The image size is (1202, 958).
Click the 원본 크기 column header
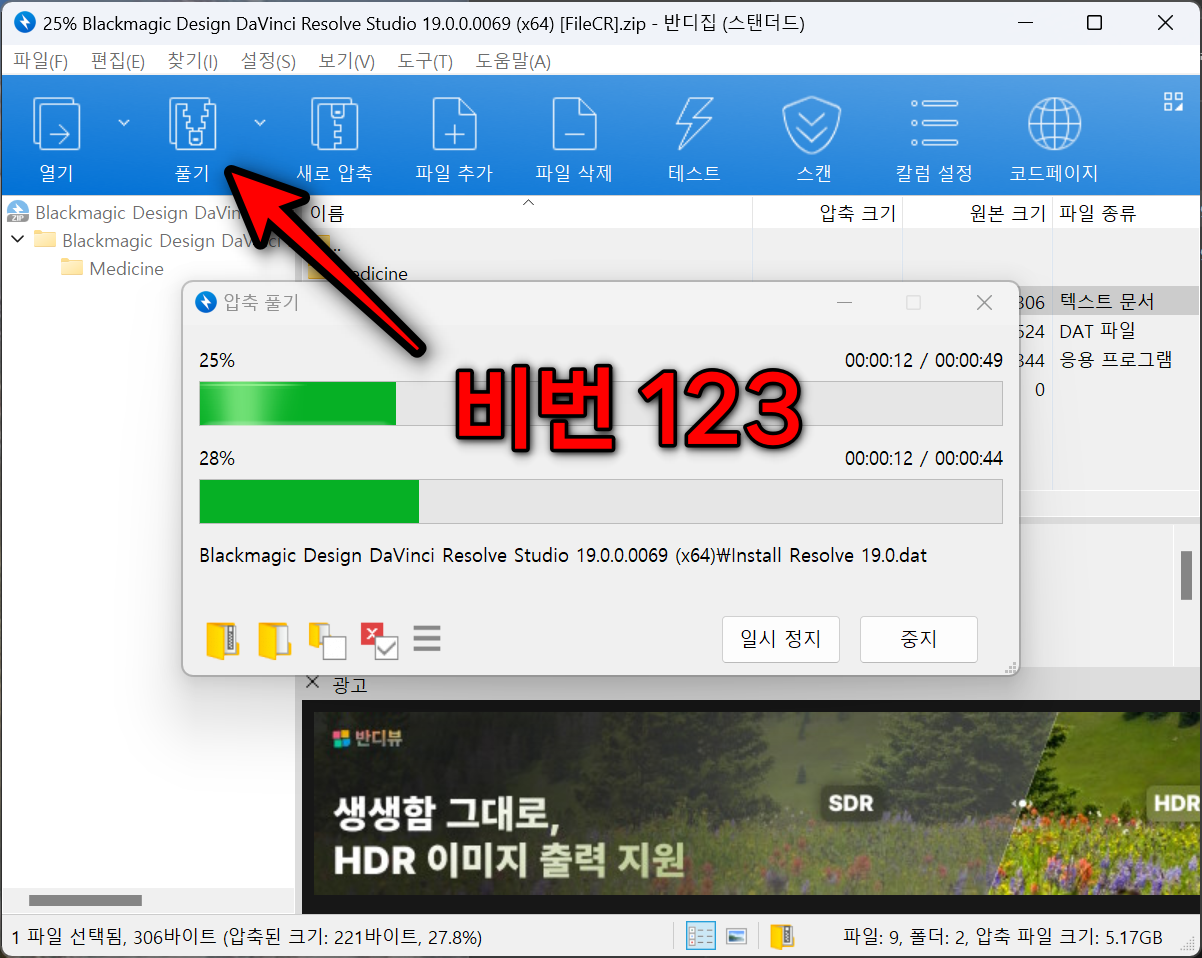[977, 213]
